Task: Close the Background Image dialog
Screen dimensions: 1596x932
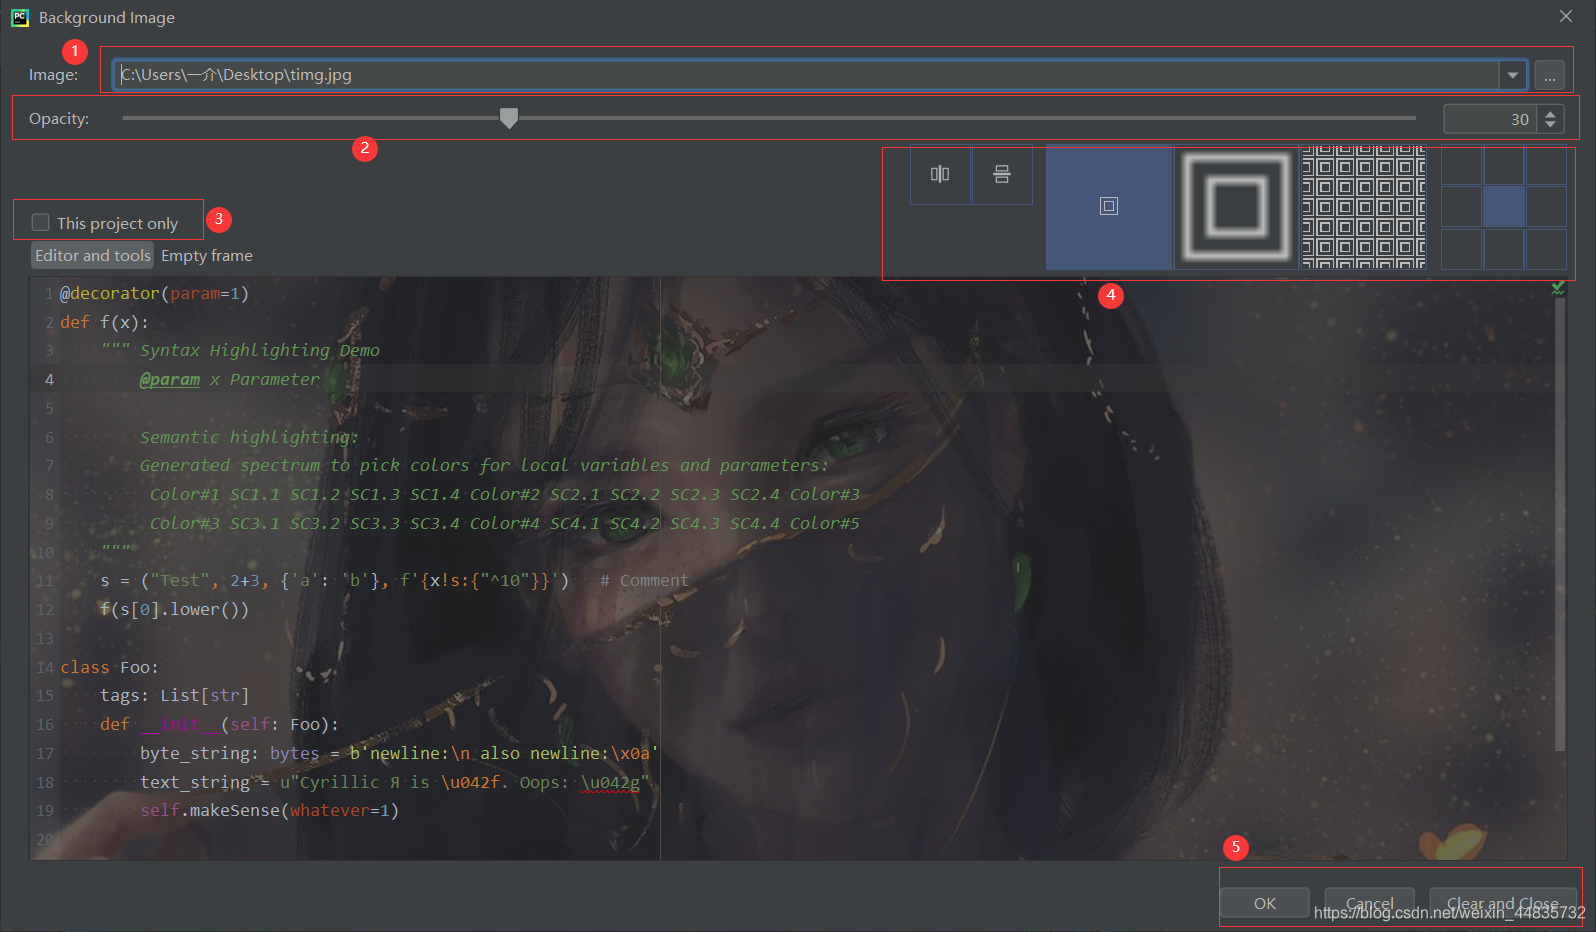Action: click(x=1566, y=17)
